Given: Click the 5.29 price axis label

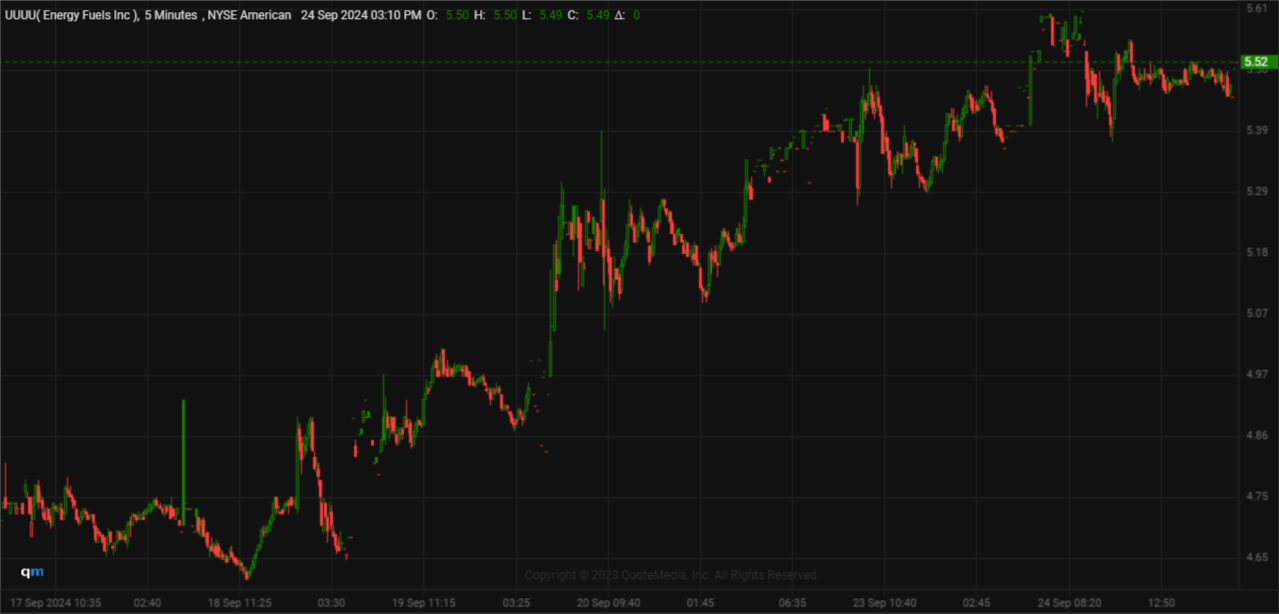Looking at the screenshot, I should click(1256, 191).
